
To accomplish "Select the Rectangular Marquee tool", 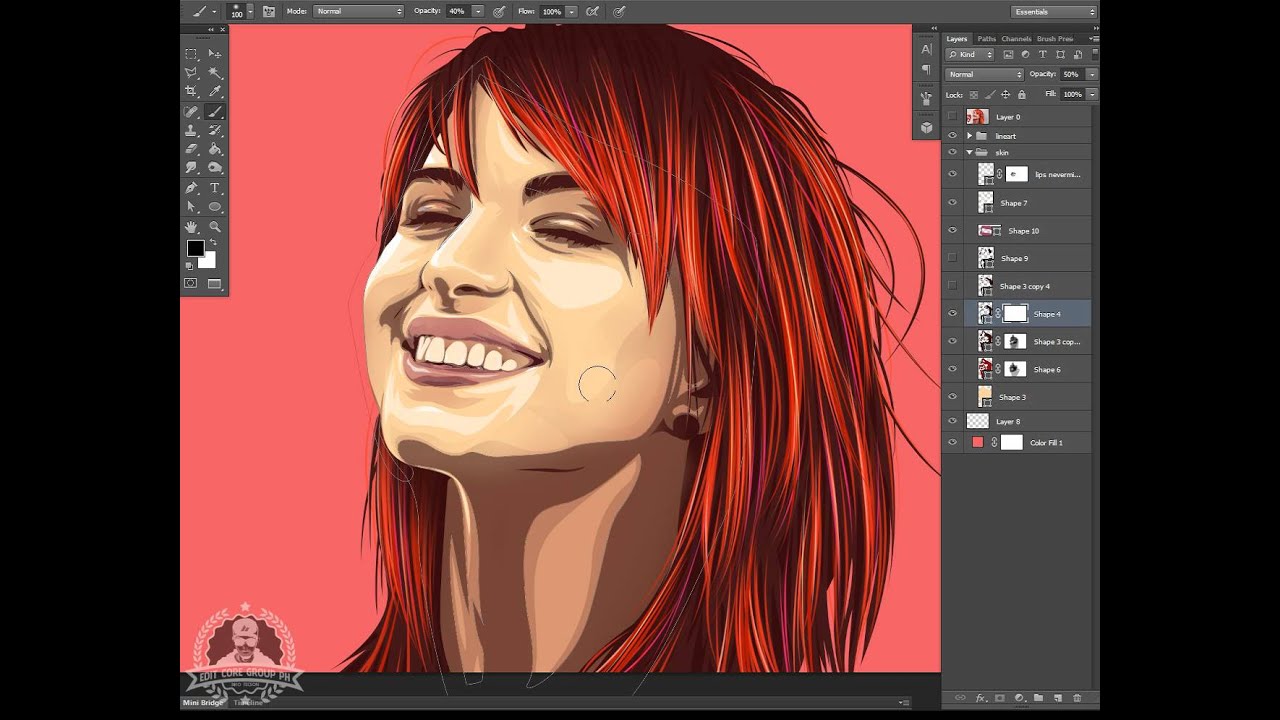I will [191, 54].
